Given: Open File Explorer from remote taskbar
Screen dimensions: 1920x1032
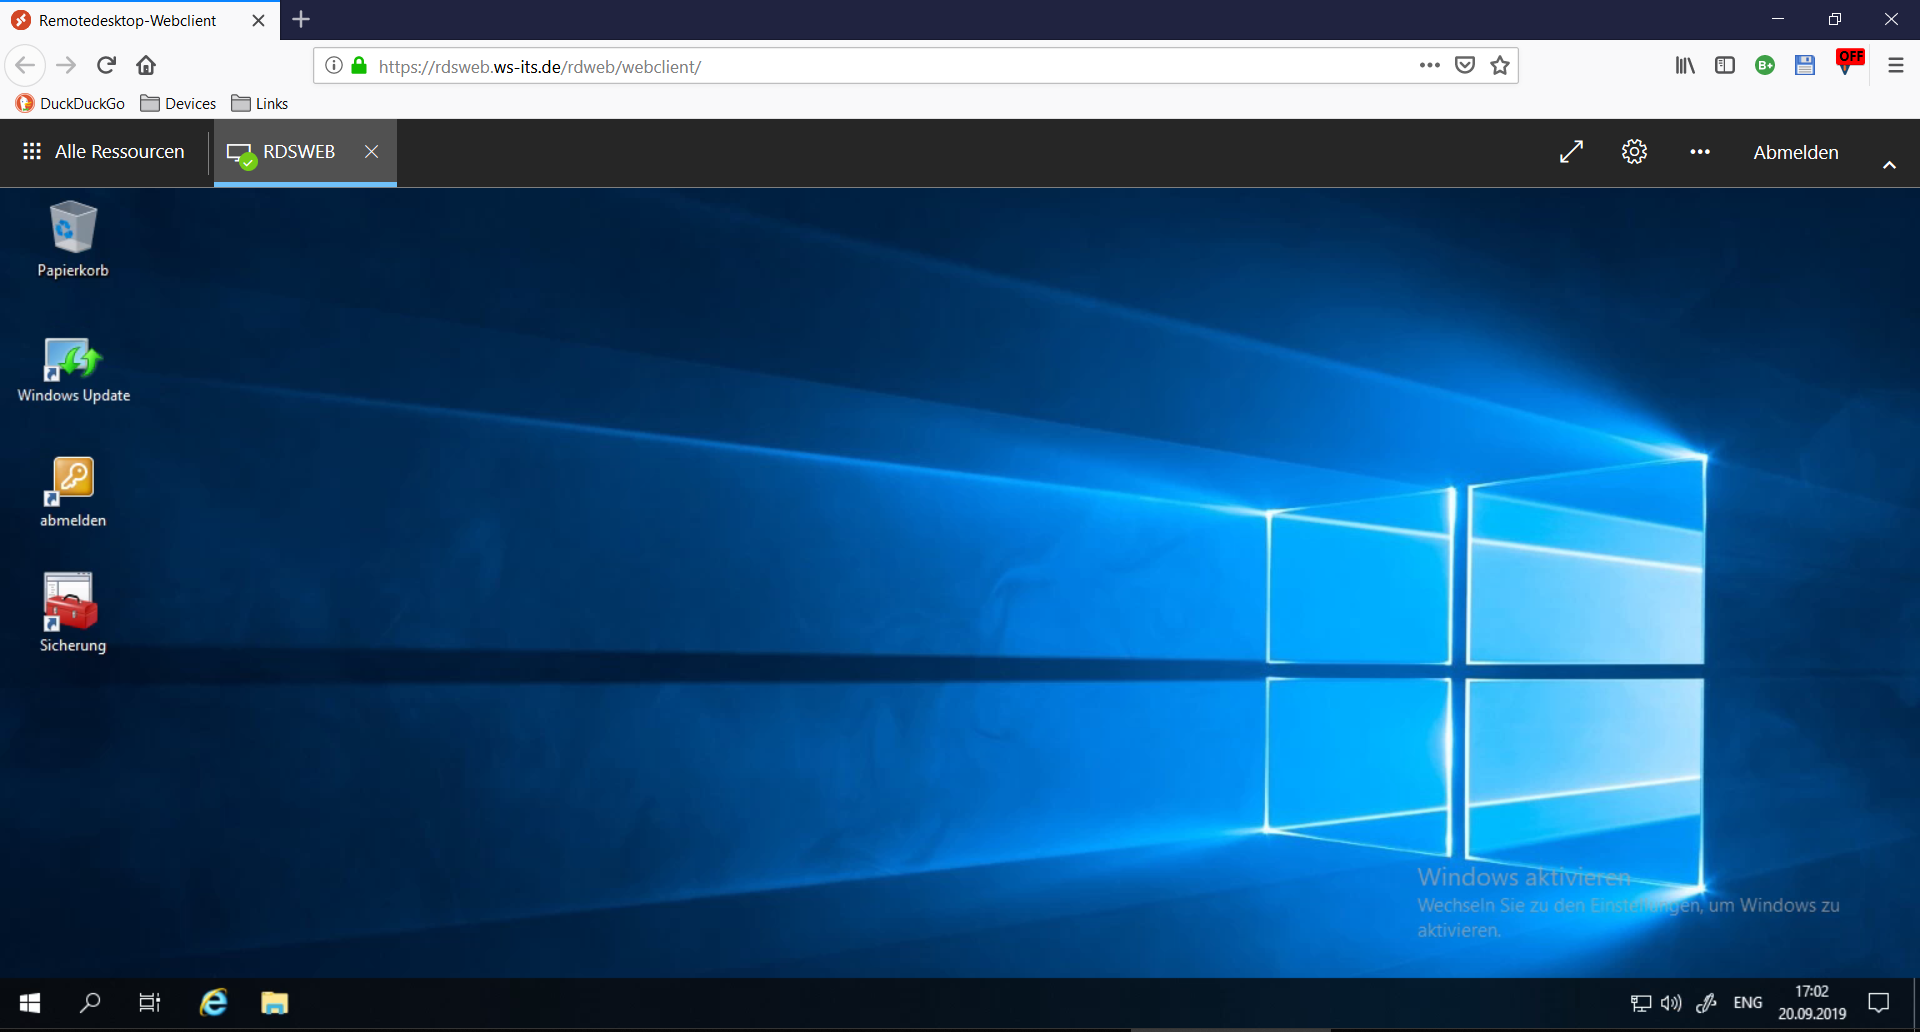Looking at the screenshot, I should 274,1002.
